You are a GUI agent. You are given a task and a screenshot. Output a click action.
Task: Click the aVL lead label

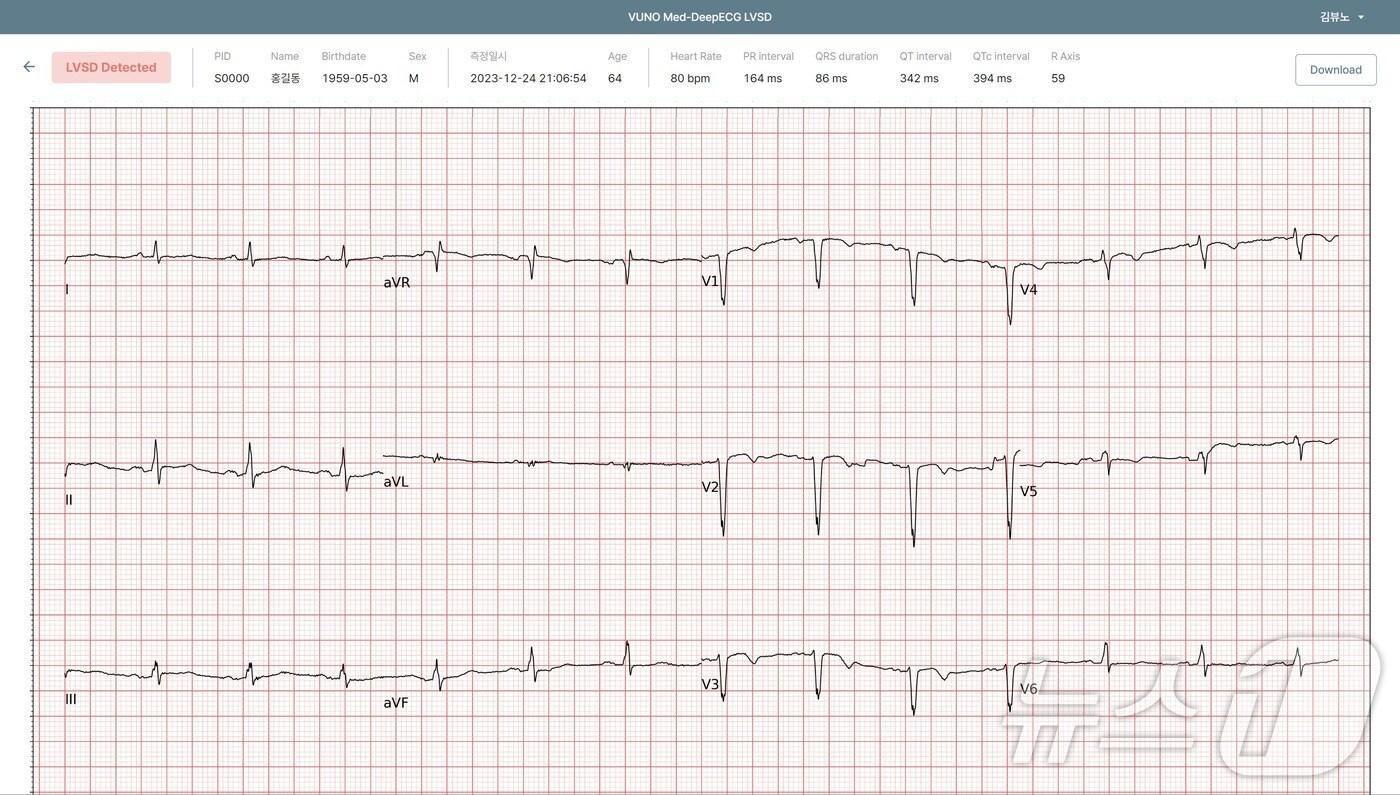pos(396,482)
